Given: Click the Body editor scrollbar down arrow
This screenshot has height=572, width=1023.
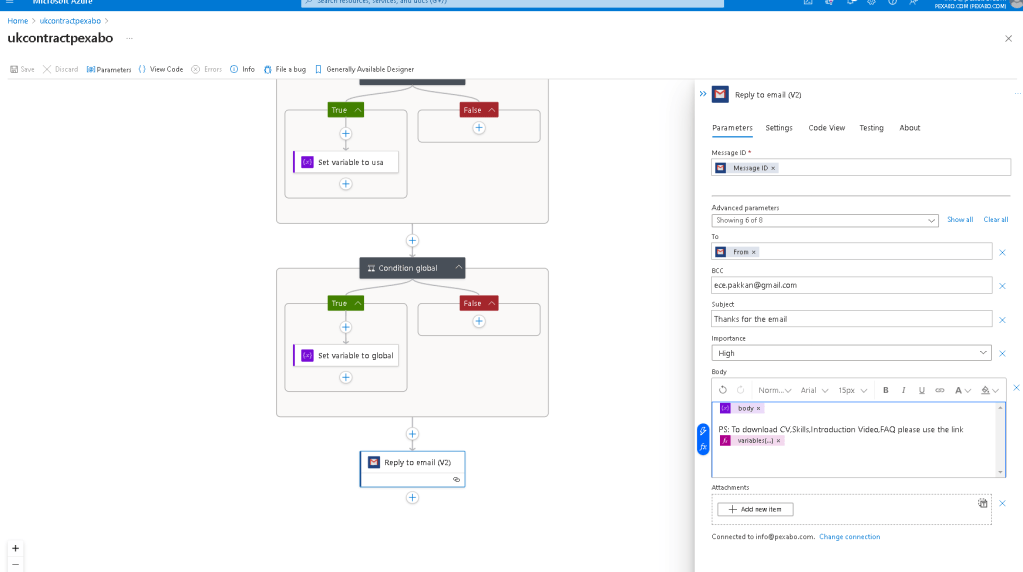Looking at the screenshot, I should tap(1000, 472).
